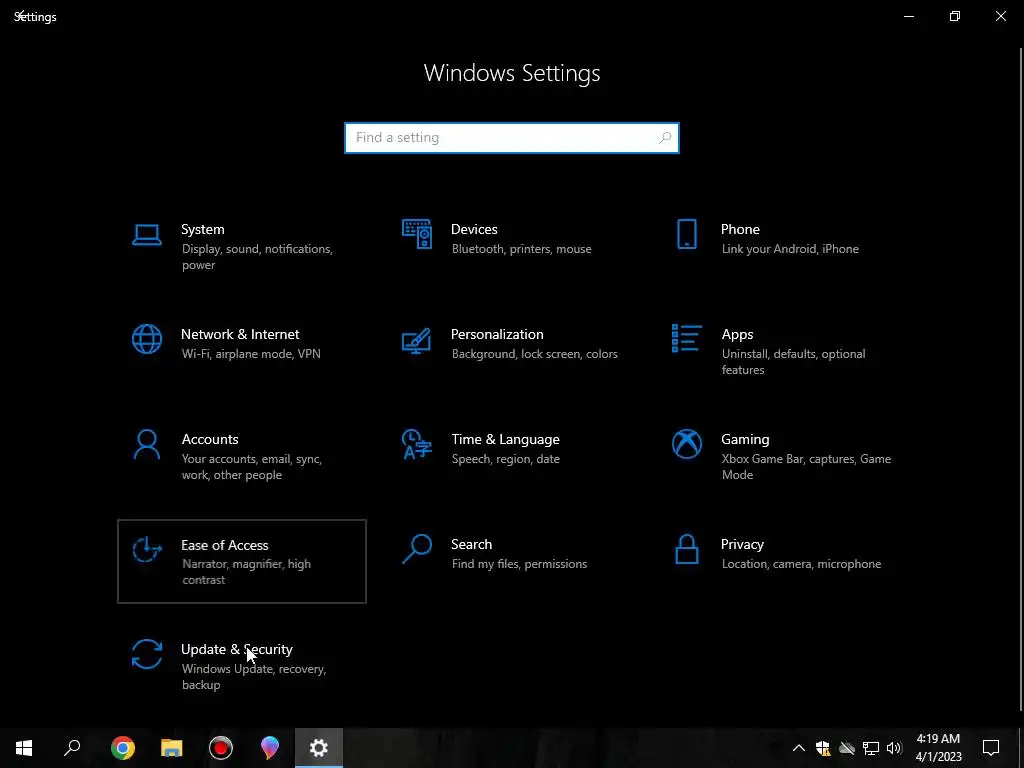
Task: Open the red record app on taskbar
Action: tap(221, 748)
